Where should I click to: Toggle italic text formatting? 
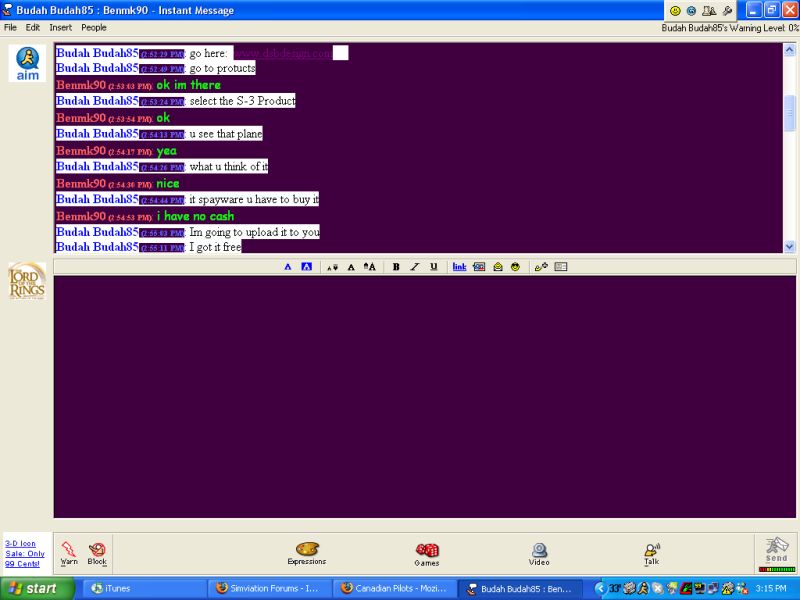pyautogui.click(x=414, y=267)
